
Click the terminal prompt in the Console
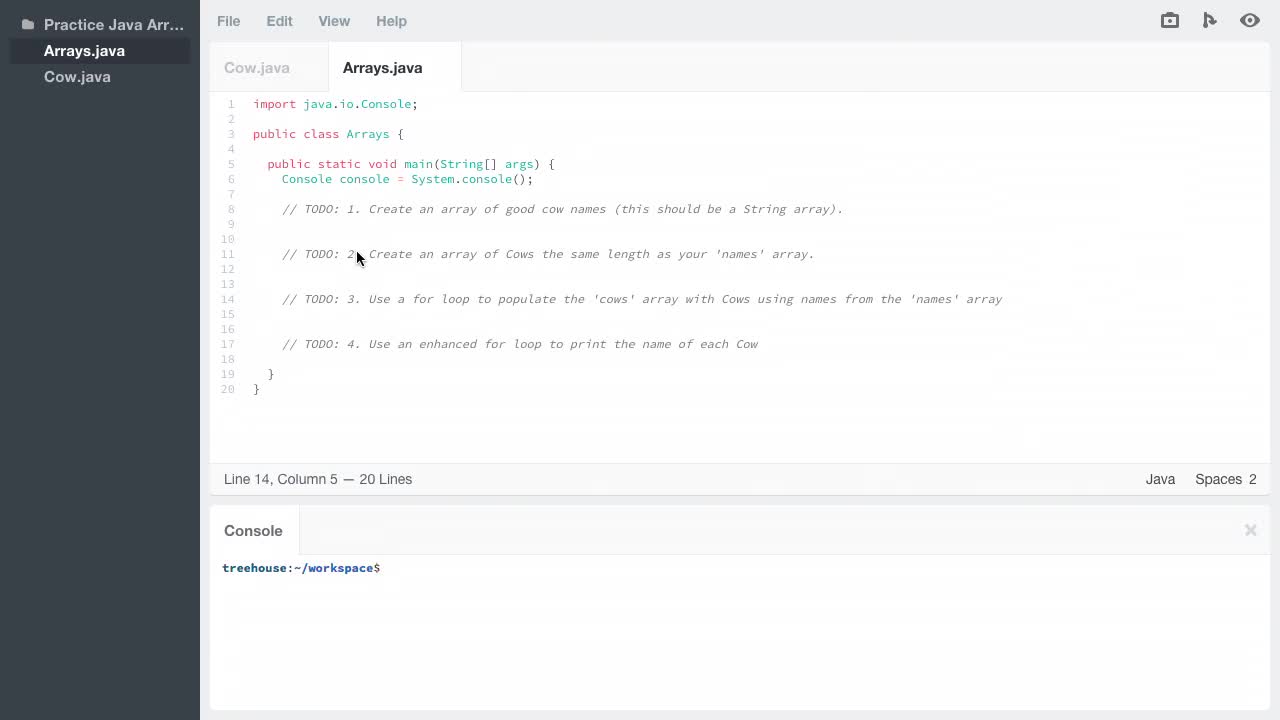301,568
